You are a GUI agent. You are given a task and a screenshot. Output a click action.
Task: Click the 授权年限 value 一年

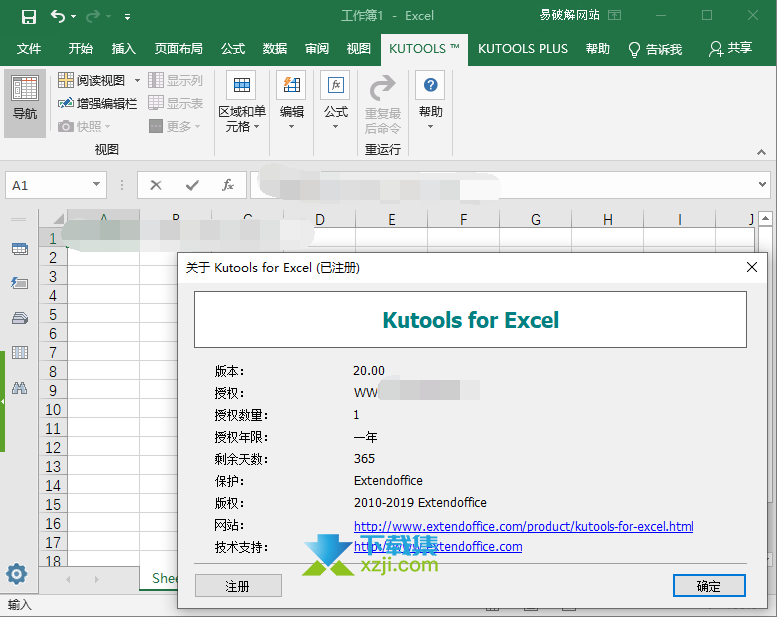pos(366,437)
